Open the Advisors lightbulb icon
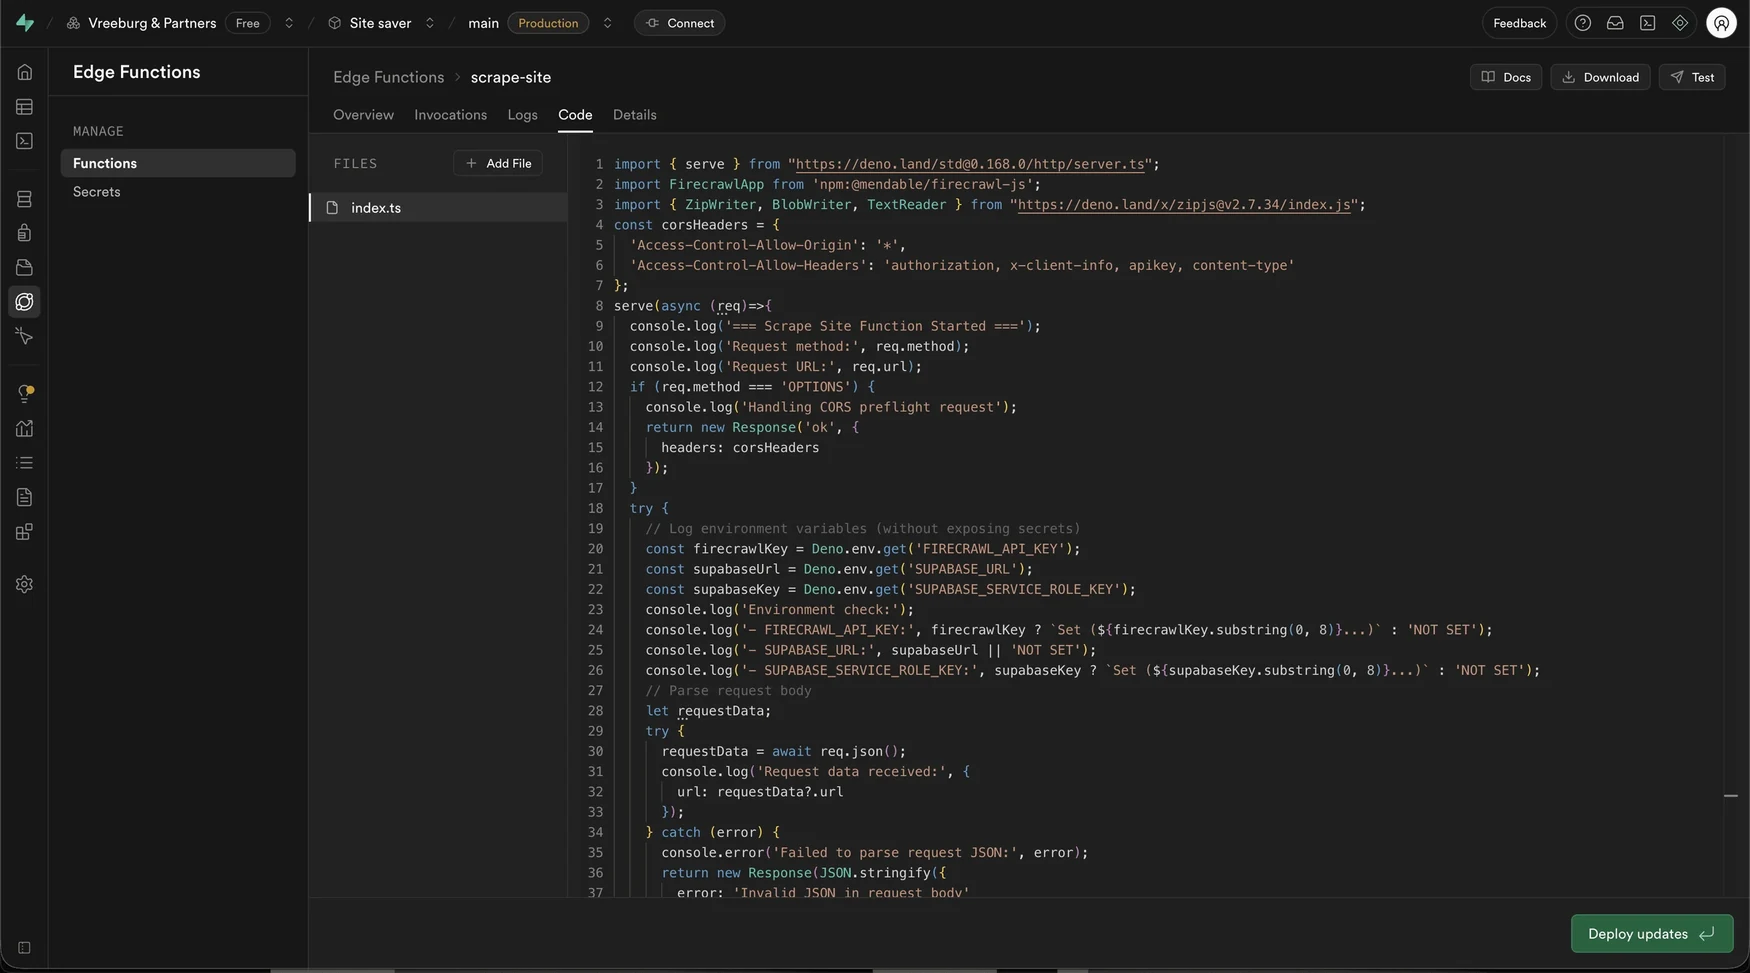 coord(24,394)
